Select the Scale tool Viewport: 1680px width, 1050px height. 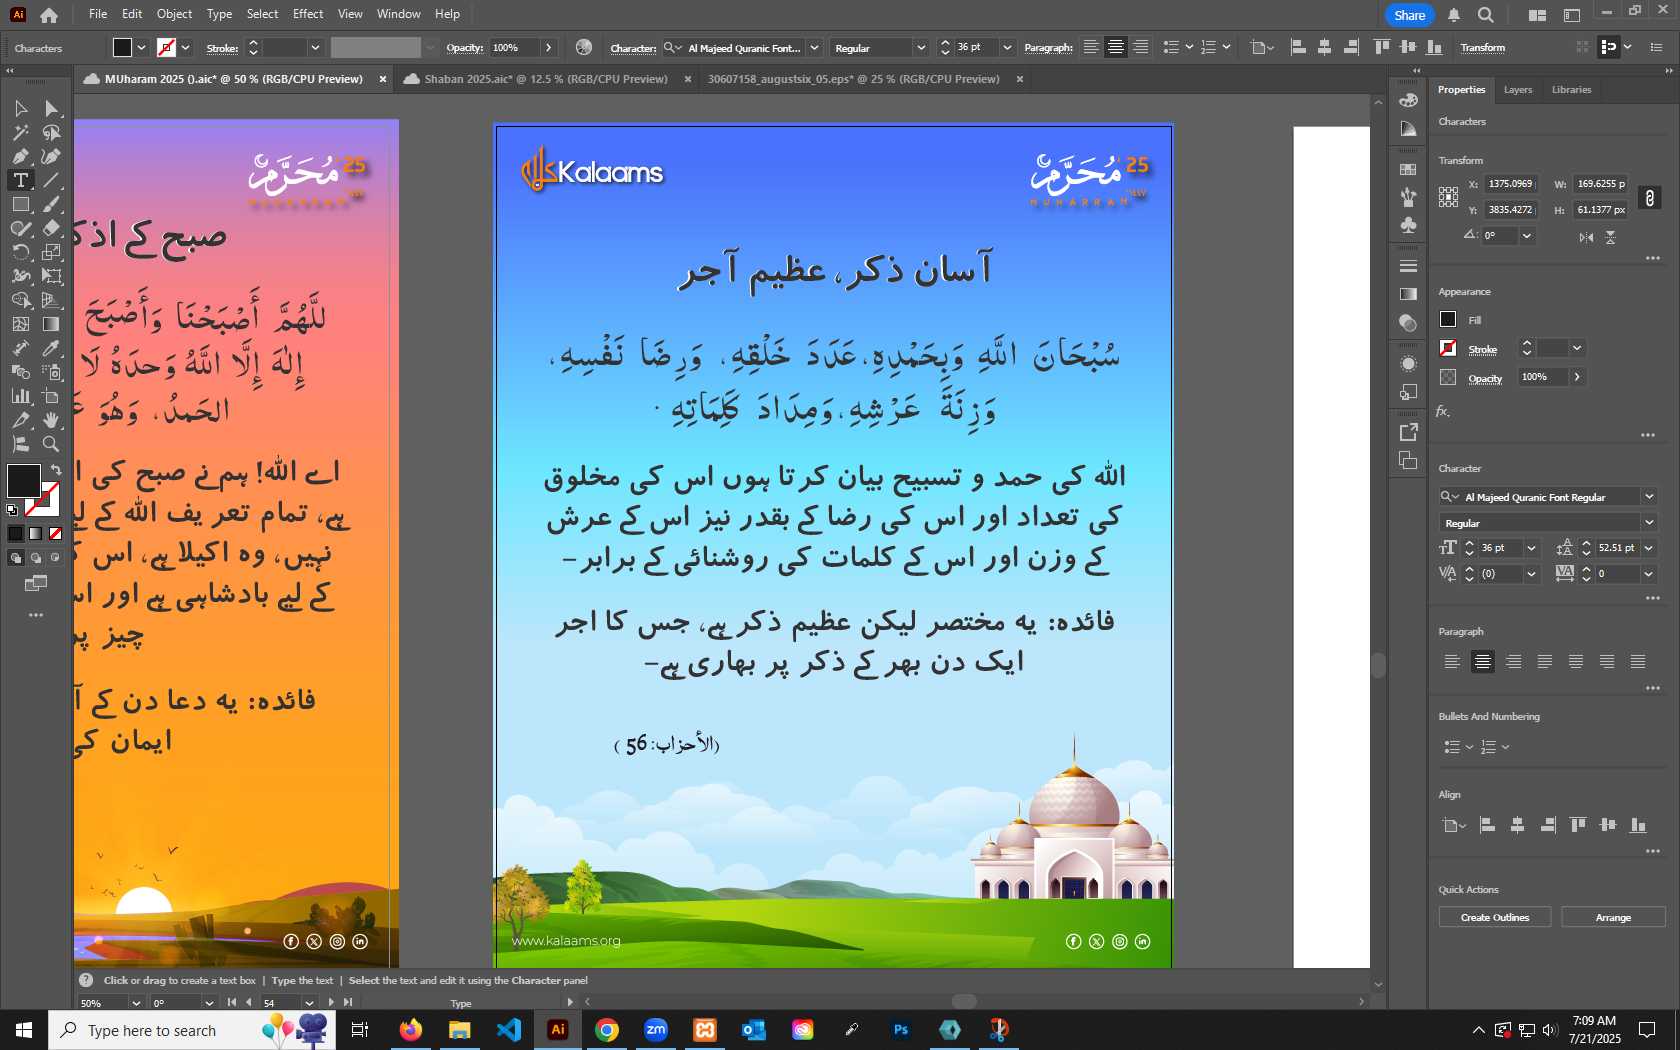[x=51, y=252]
